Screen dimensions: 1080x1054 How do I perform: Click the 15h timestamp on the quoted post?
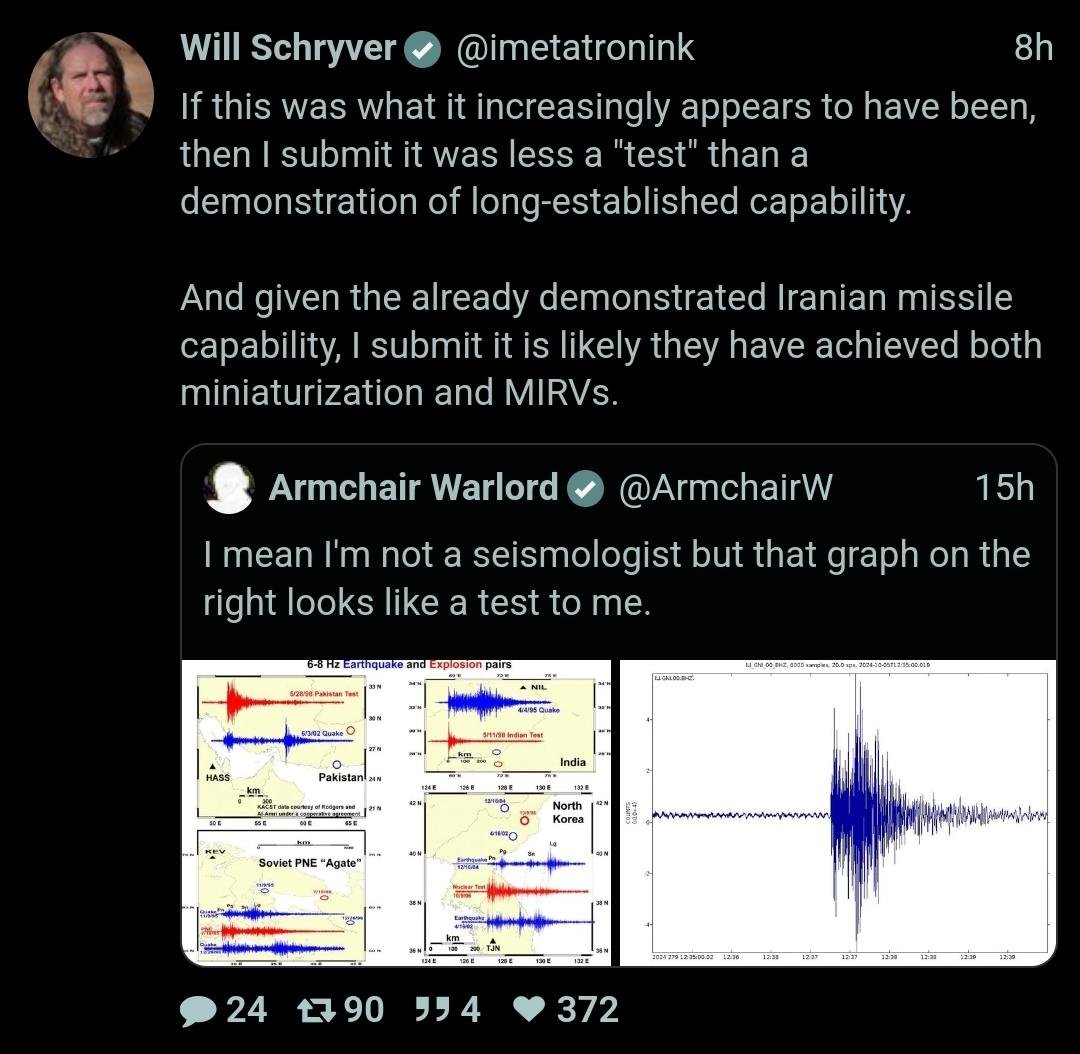[1004, 488]
